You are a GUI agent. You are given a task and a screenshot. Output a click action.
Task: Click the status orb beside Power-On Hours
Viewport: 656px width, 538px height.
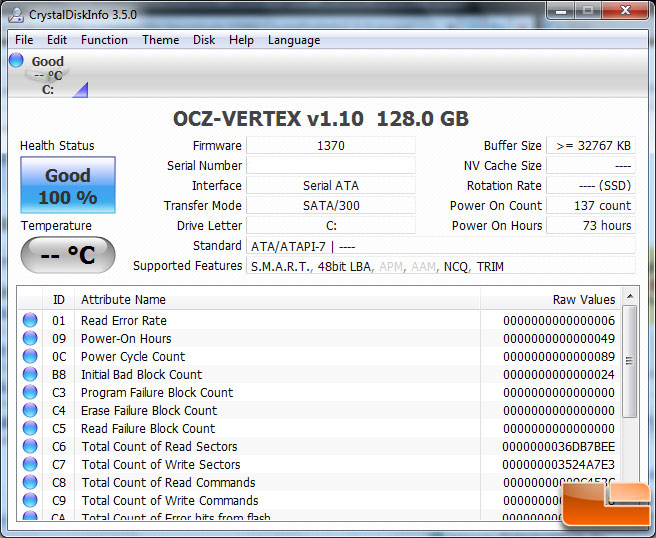(x=30, y=339)
